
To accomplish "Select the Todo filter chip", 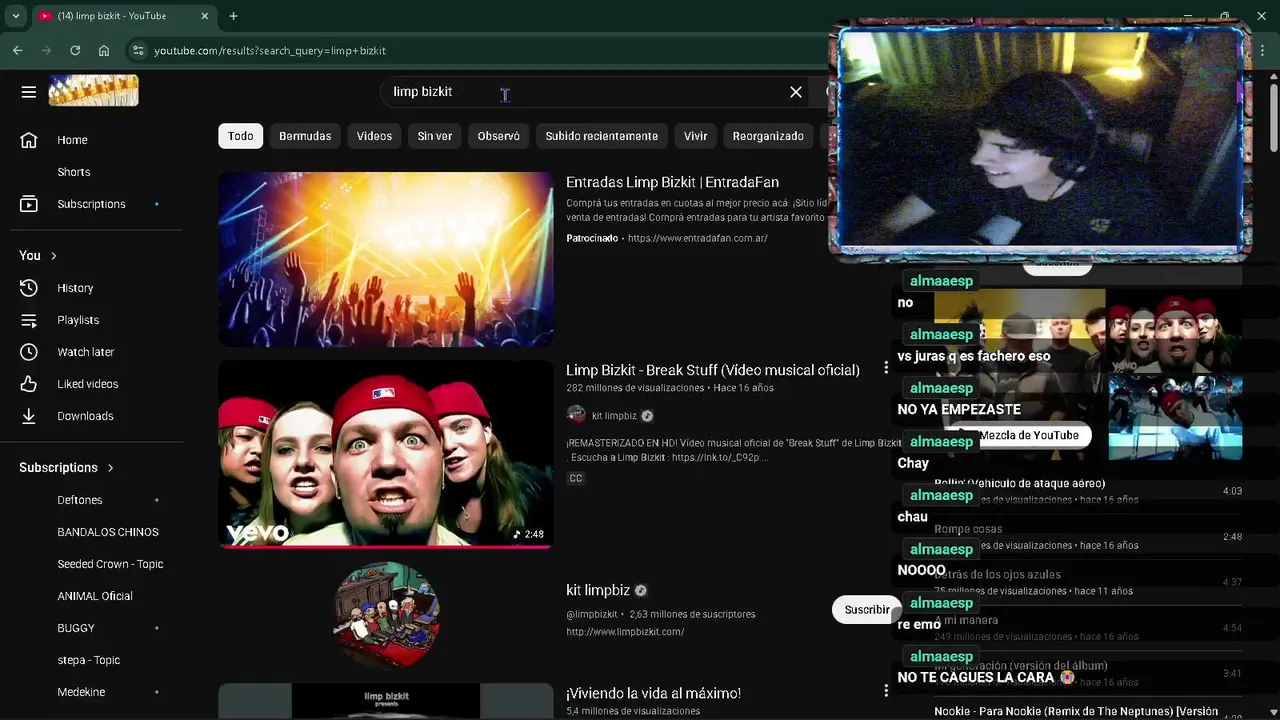I will click(x=241, y=136).
